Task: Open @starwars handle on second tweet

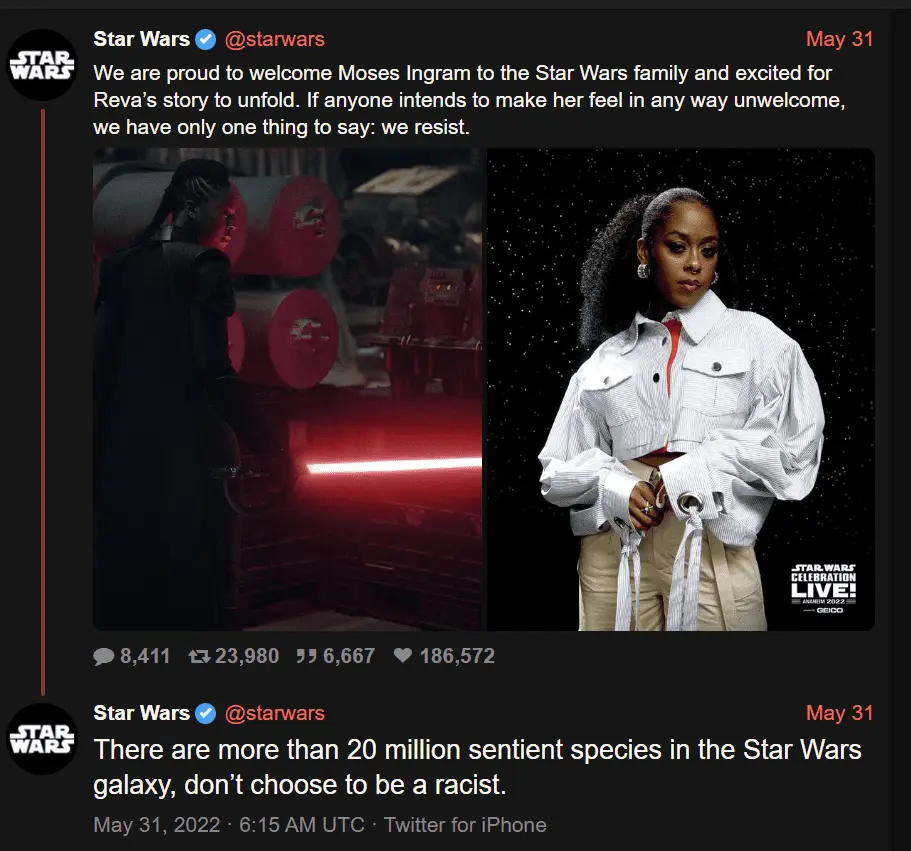Action: click(x=274, y=713)
